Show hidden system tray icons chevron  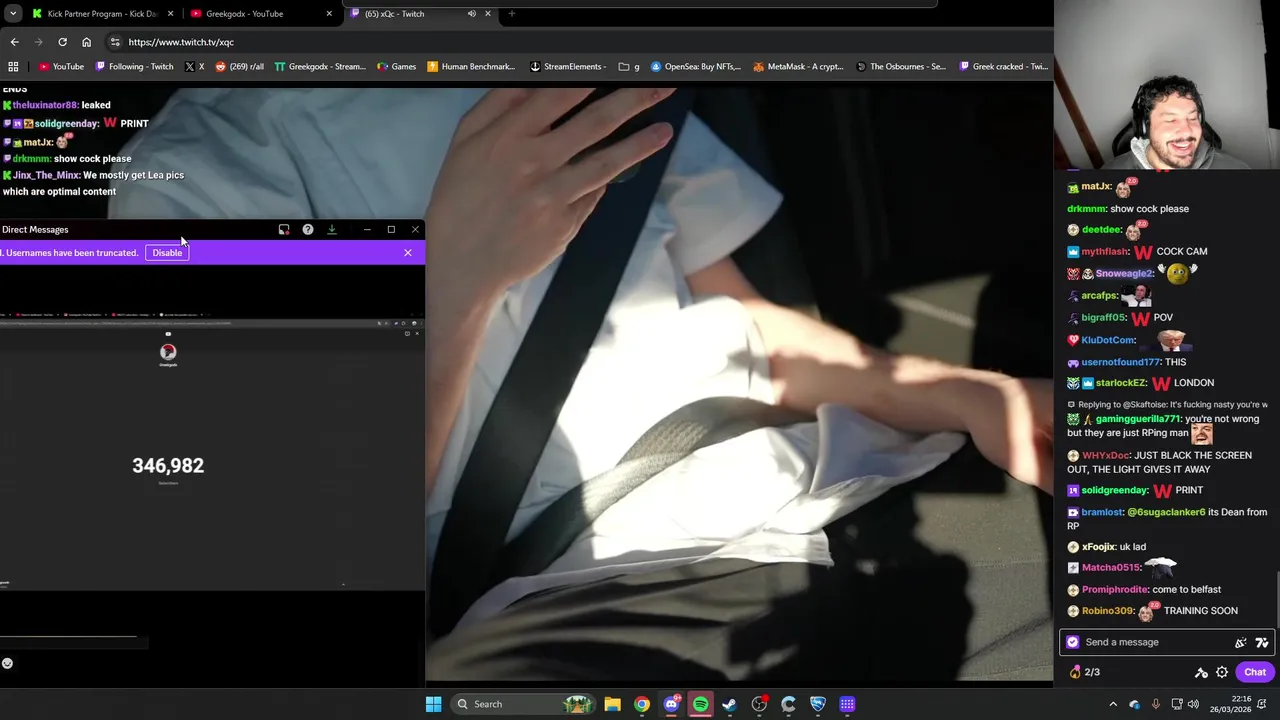[1113, 704]
